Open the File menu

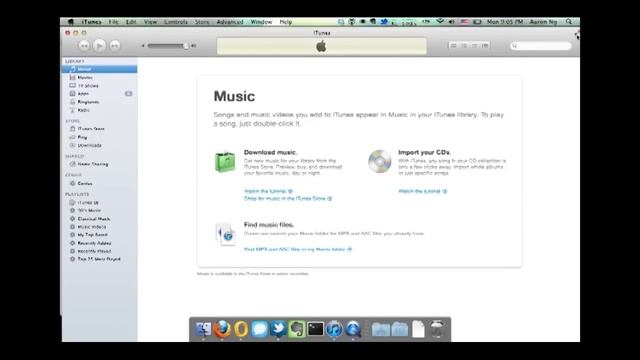pyautogui.click(x=113, y=22)
